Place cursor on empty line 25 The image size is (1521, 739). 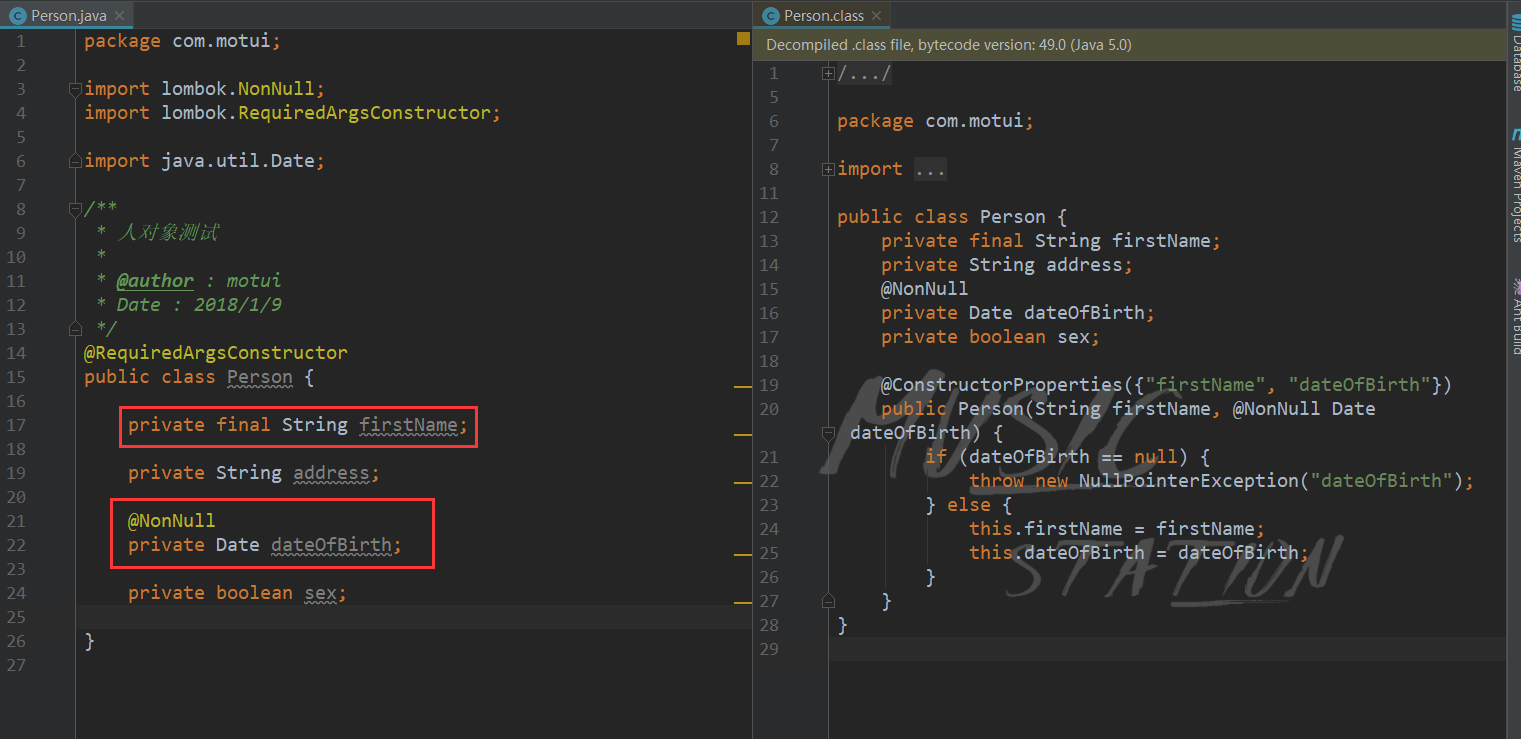(413, 617)
